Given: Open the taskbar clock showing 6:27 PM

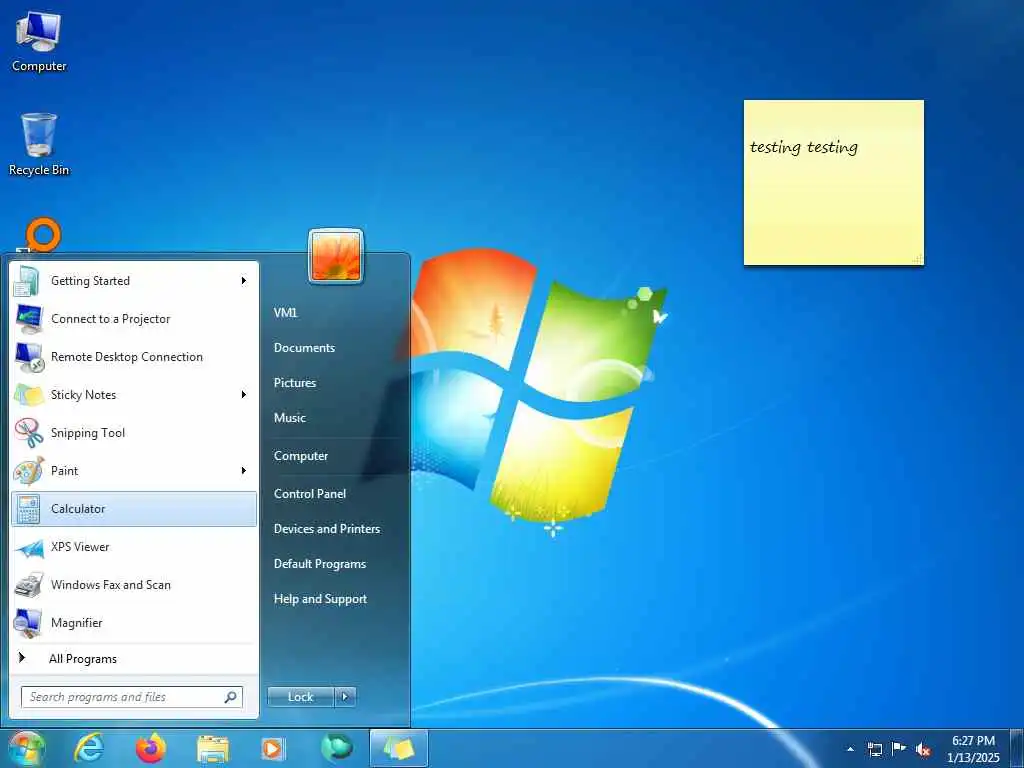Looking at the screenshot, I should (973, 749).
